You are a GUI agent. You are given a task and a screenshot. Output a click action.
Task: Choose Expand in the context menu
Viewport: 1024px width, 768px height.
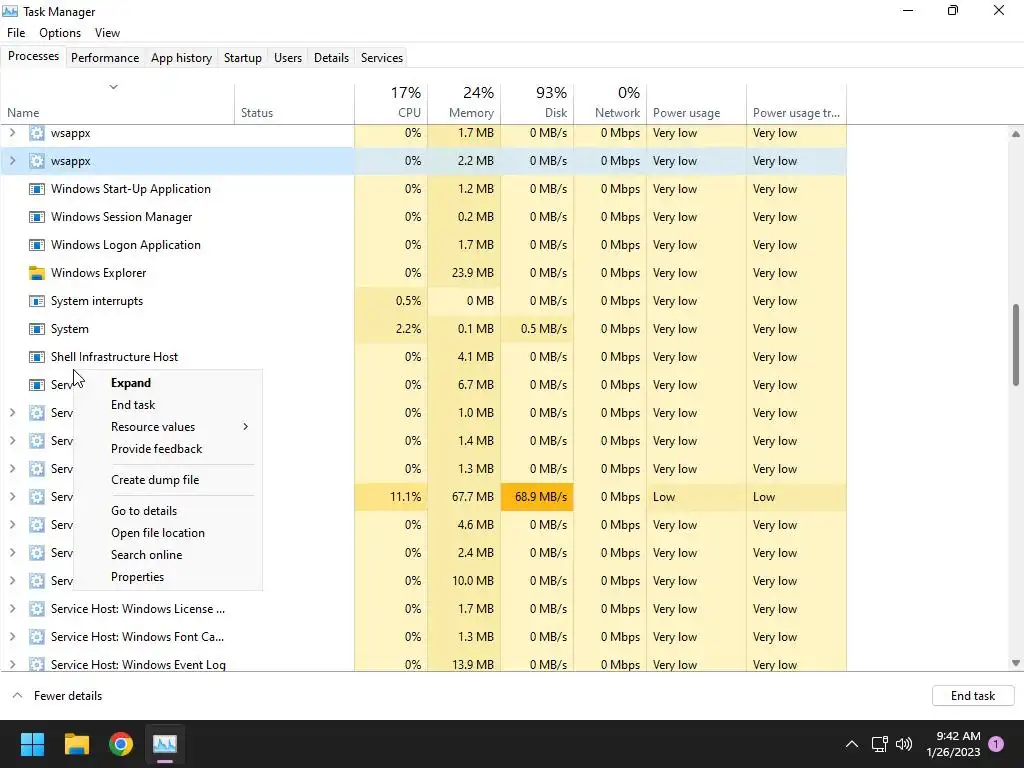[x=168, y=383]
